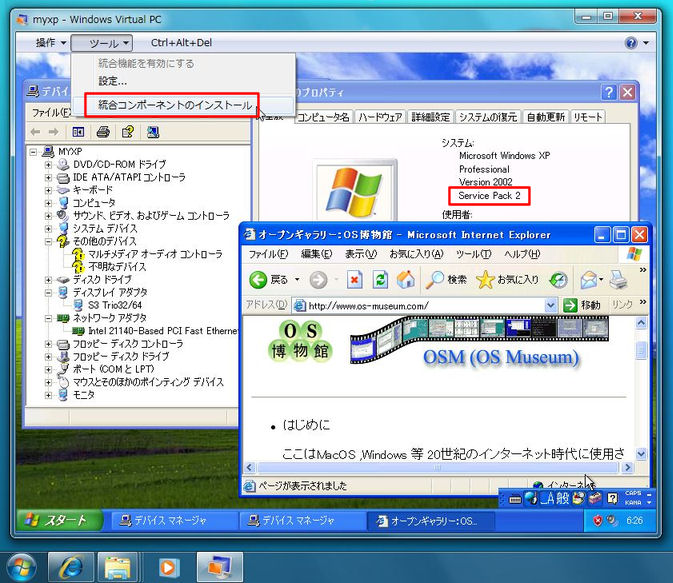Click Device Manager forward arrow

point(54,132)
